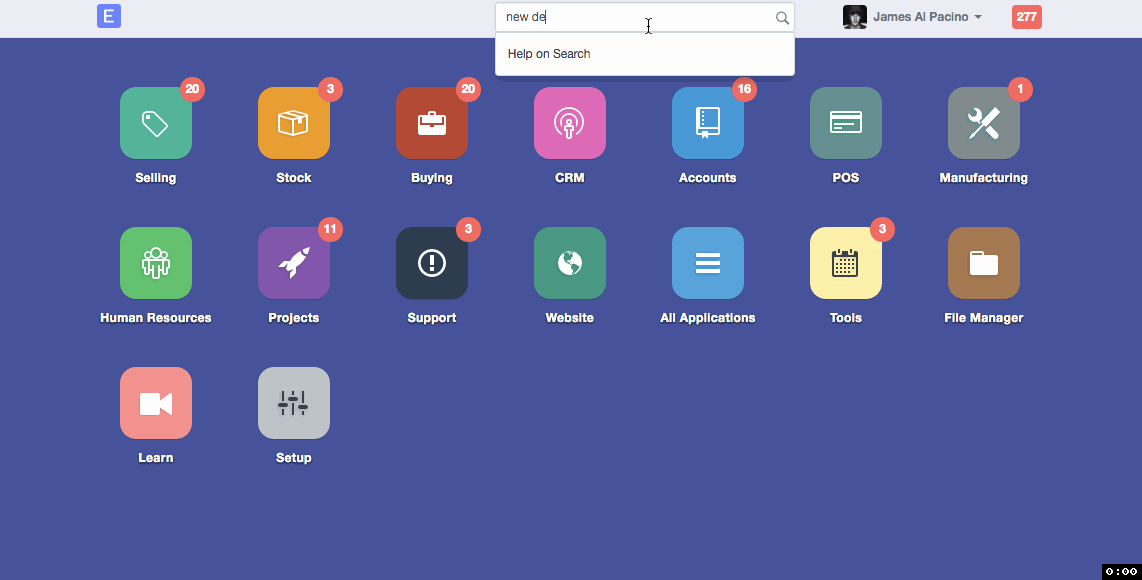The image size is (1142, 580).
Task: Launch the Buying module
Action: click(x=432, y=123)
